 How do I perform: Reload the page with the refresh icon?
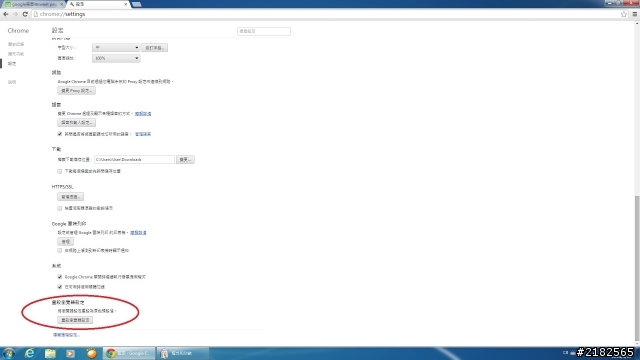[x=25, y=14]
